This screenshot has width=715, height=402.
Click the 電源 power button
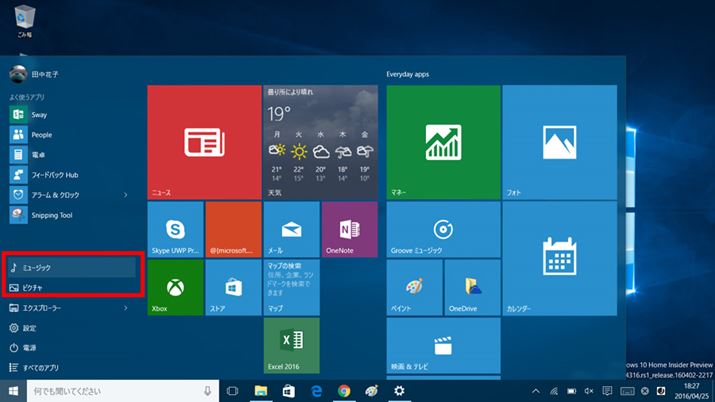[x=29, y=348]
